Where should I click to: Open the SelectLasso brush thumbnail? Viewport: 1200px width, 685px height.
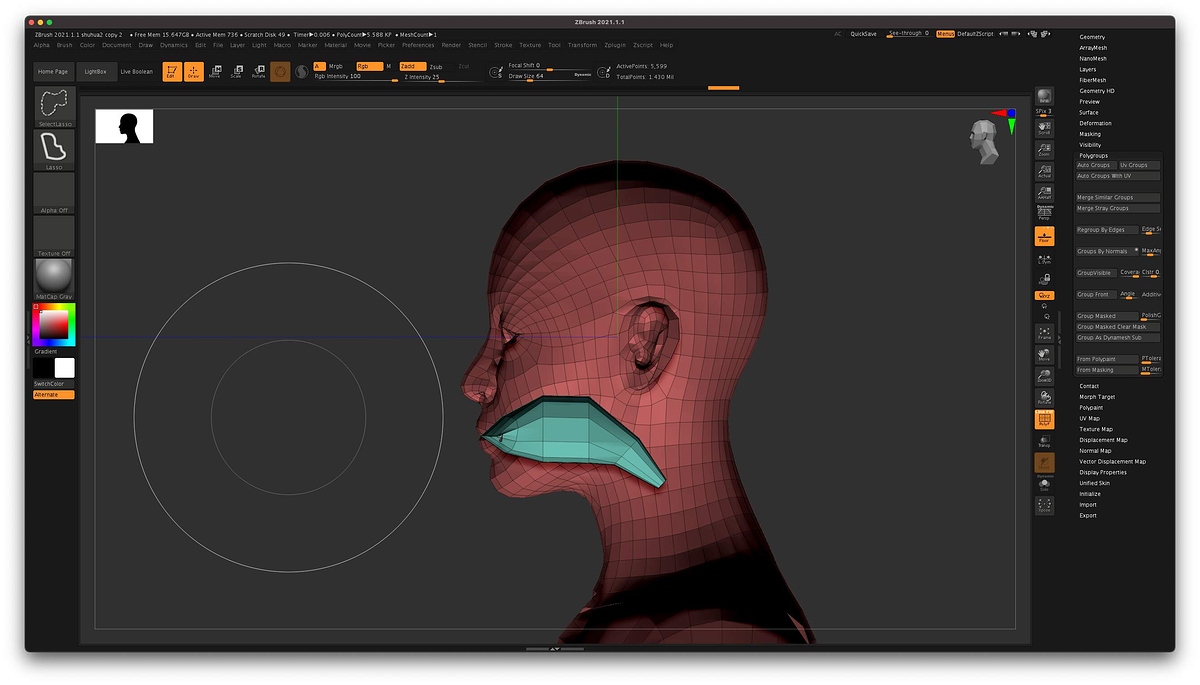(54, 106)
